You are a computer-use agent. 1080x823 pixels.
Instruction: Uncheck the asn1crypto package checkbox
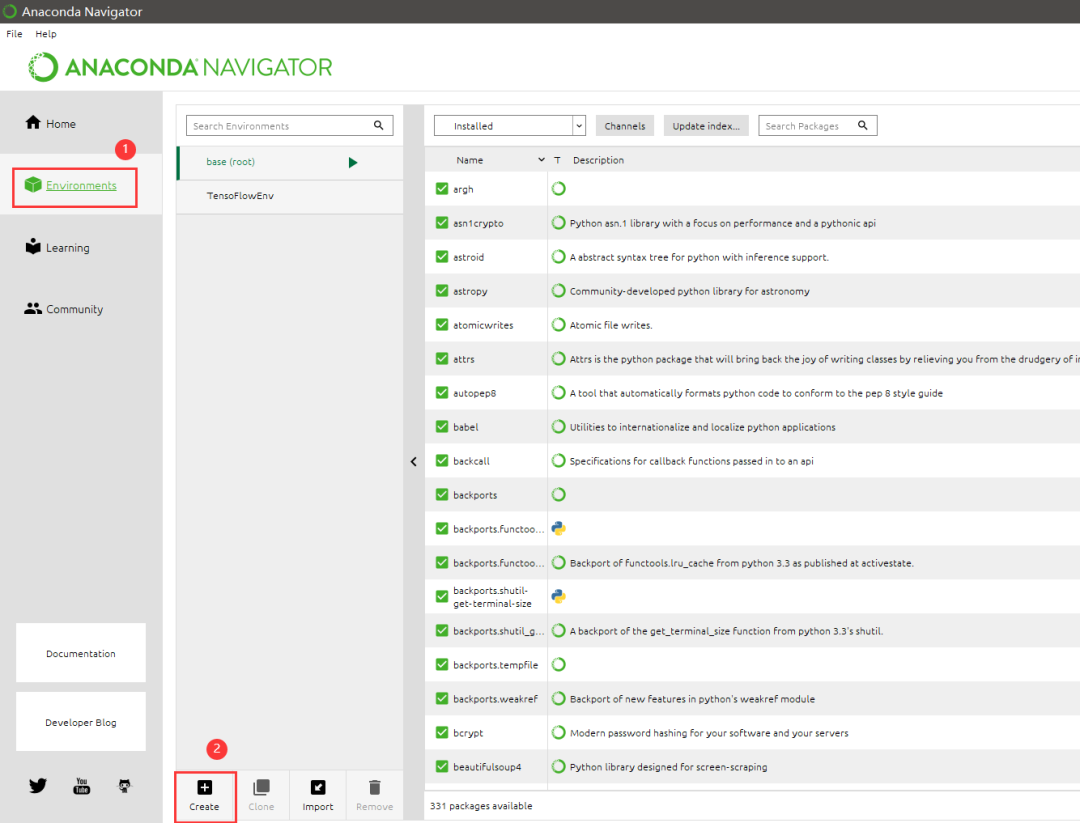click(x=442, y=222)
